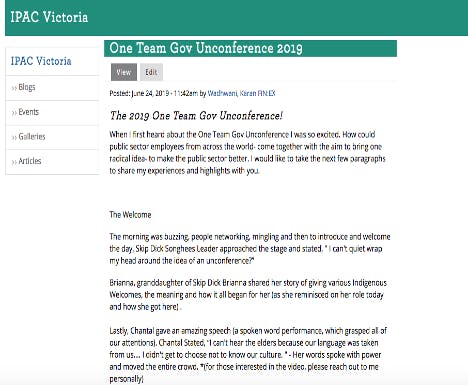Click the paragraph about Brianna, granddaughter of Skip Dick
The image size is (468, 385).
(248, 295)
